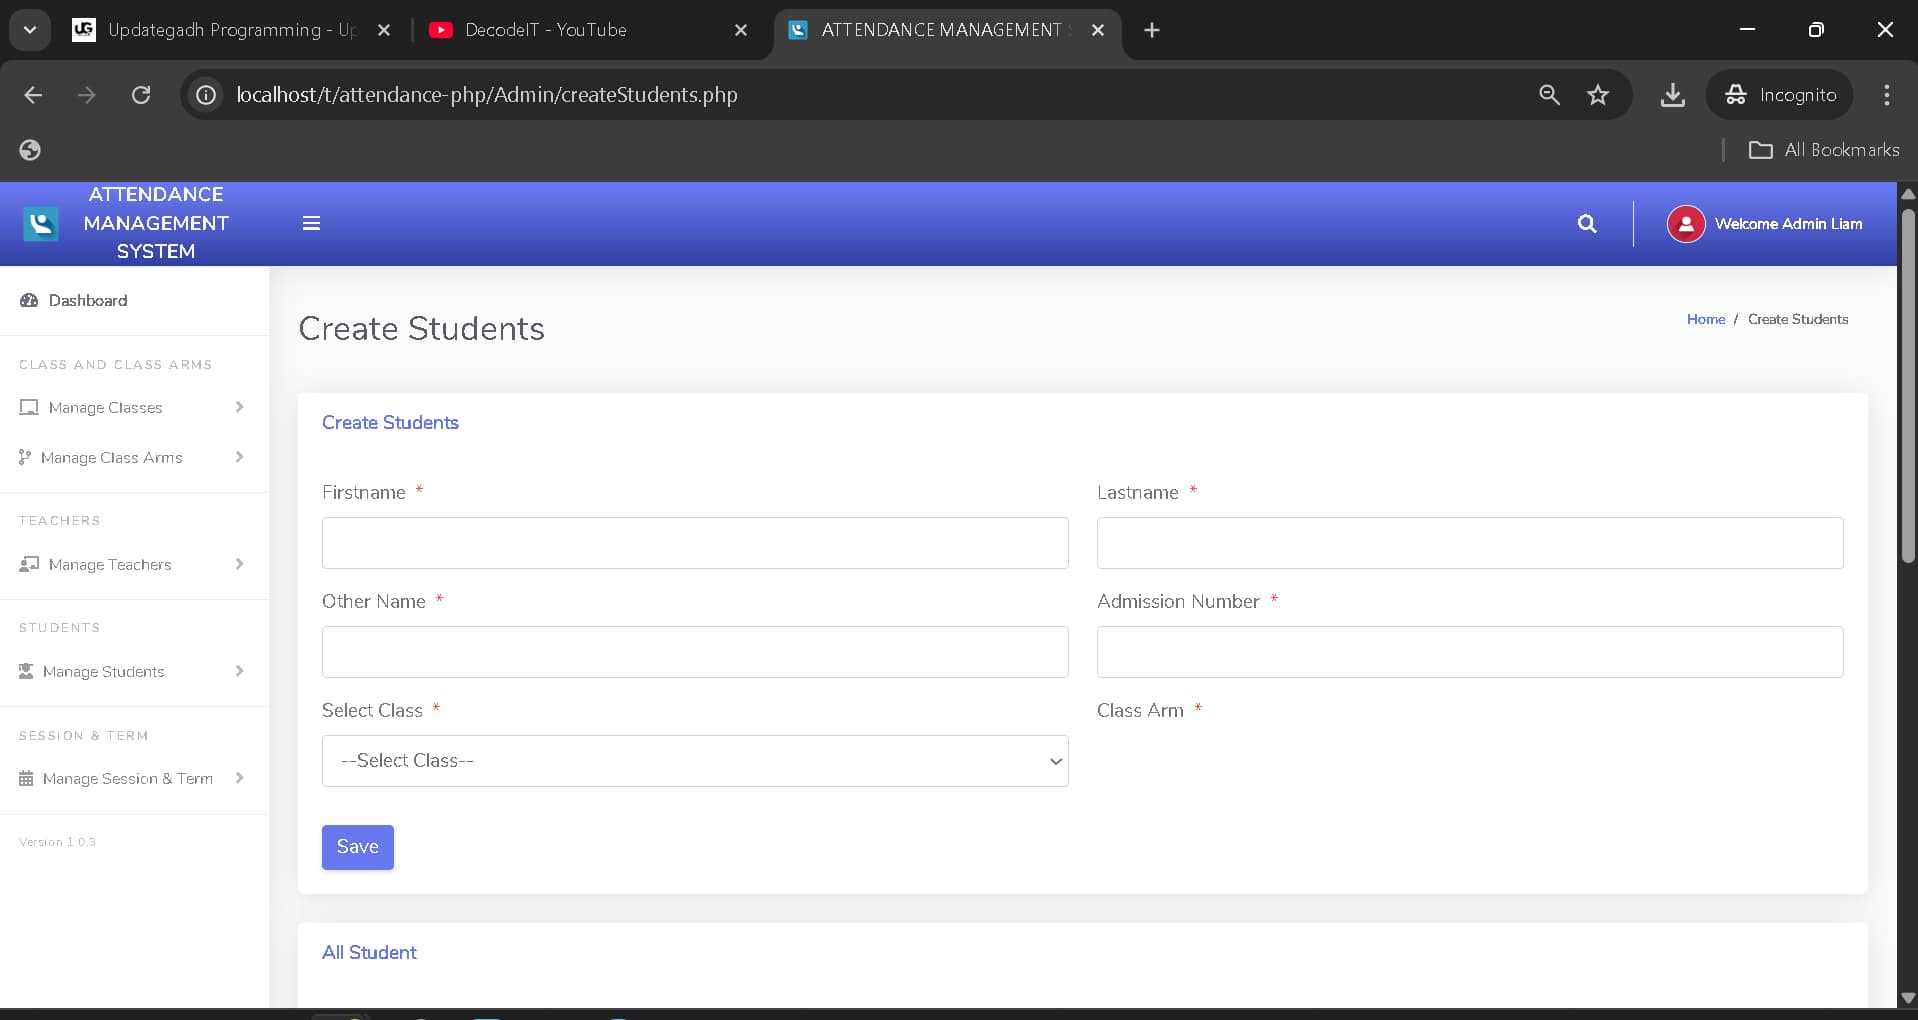Expand the Manage Students submenu chevron

240,671
